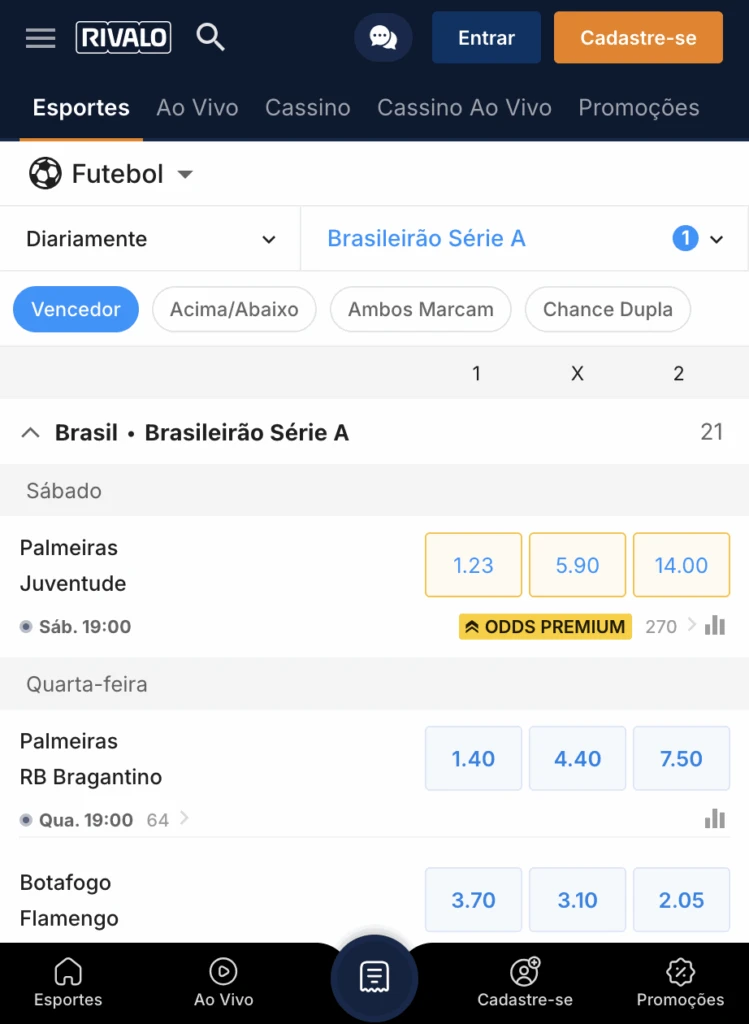The image size is (749, 1024).
Task: Pick Palmeiras win odds 1.23
Action: [x=473, y=565]
